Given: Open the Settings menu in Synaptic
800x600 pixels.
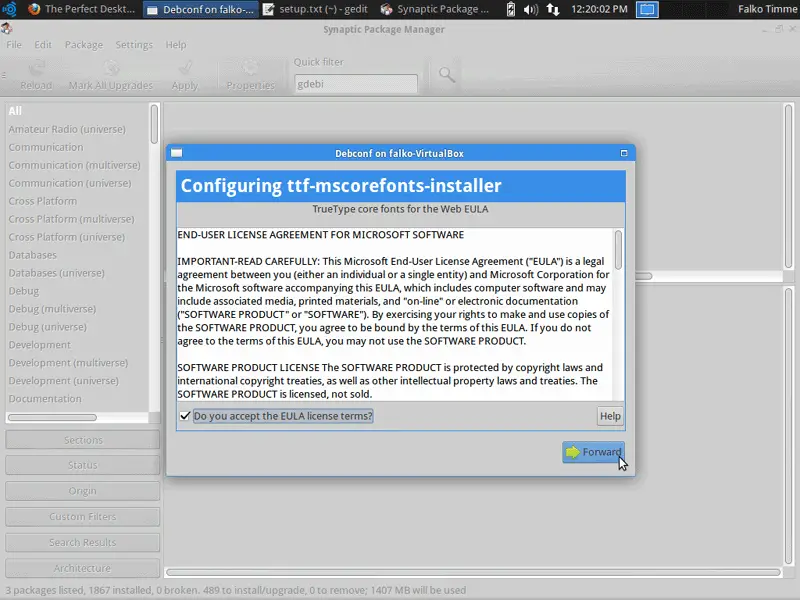Looking at the screenshot, I should (x=134, y=45).
